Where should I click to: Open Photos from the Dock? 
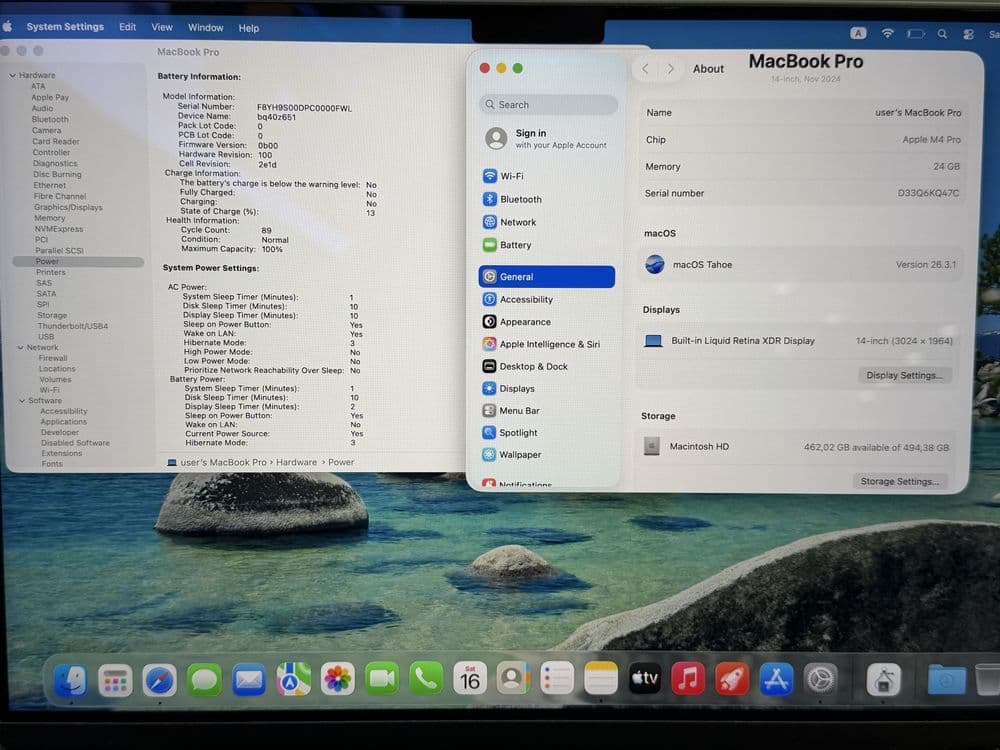[x=337, y=680]
